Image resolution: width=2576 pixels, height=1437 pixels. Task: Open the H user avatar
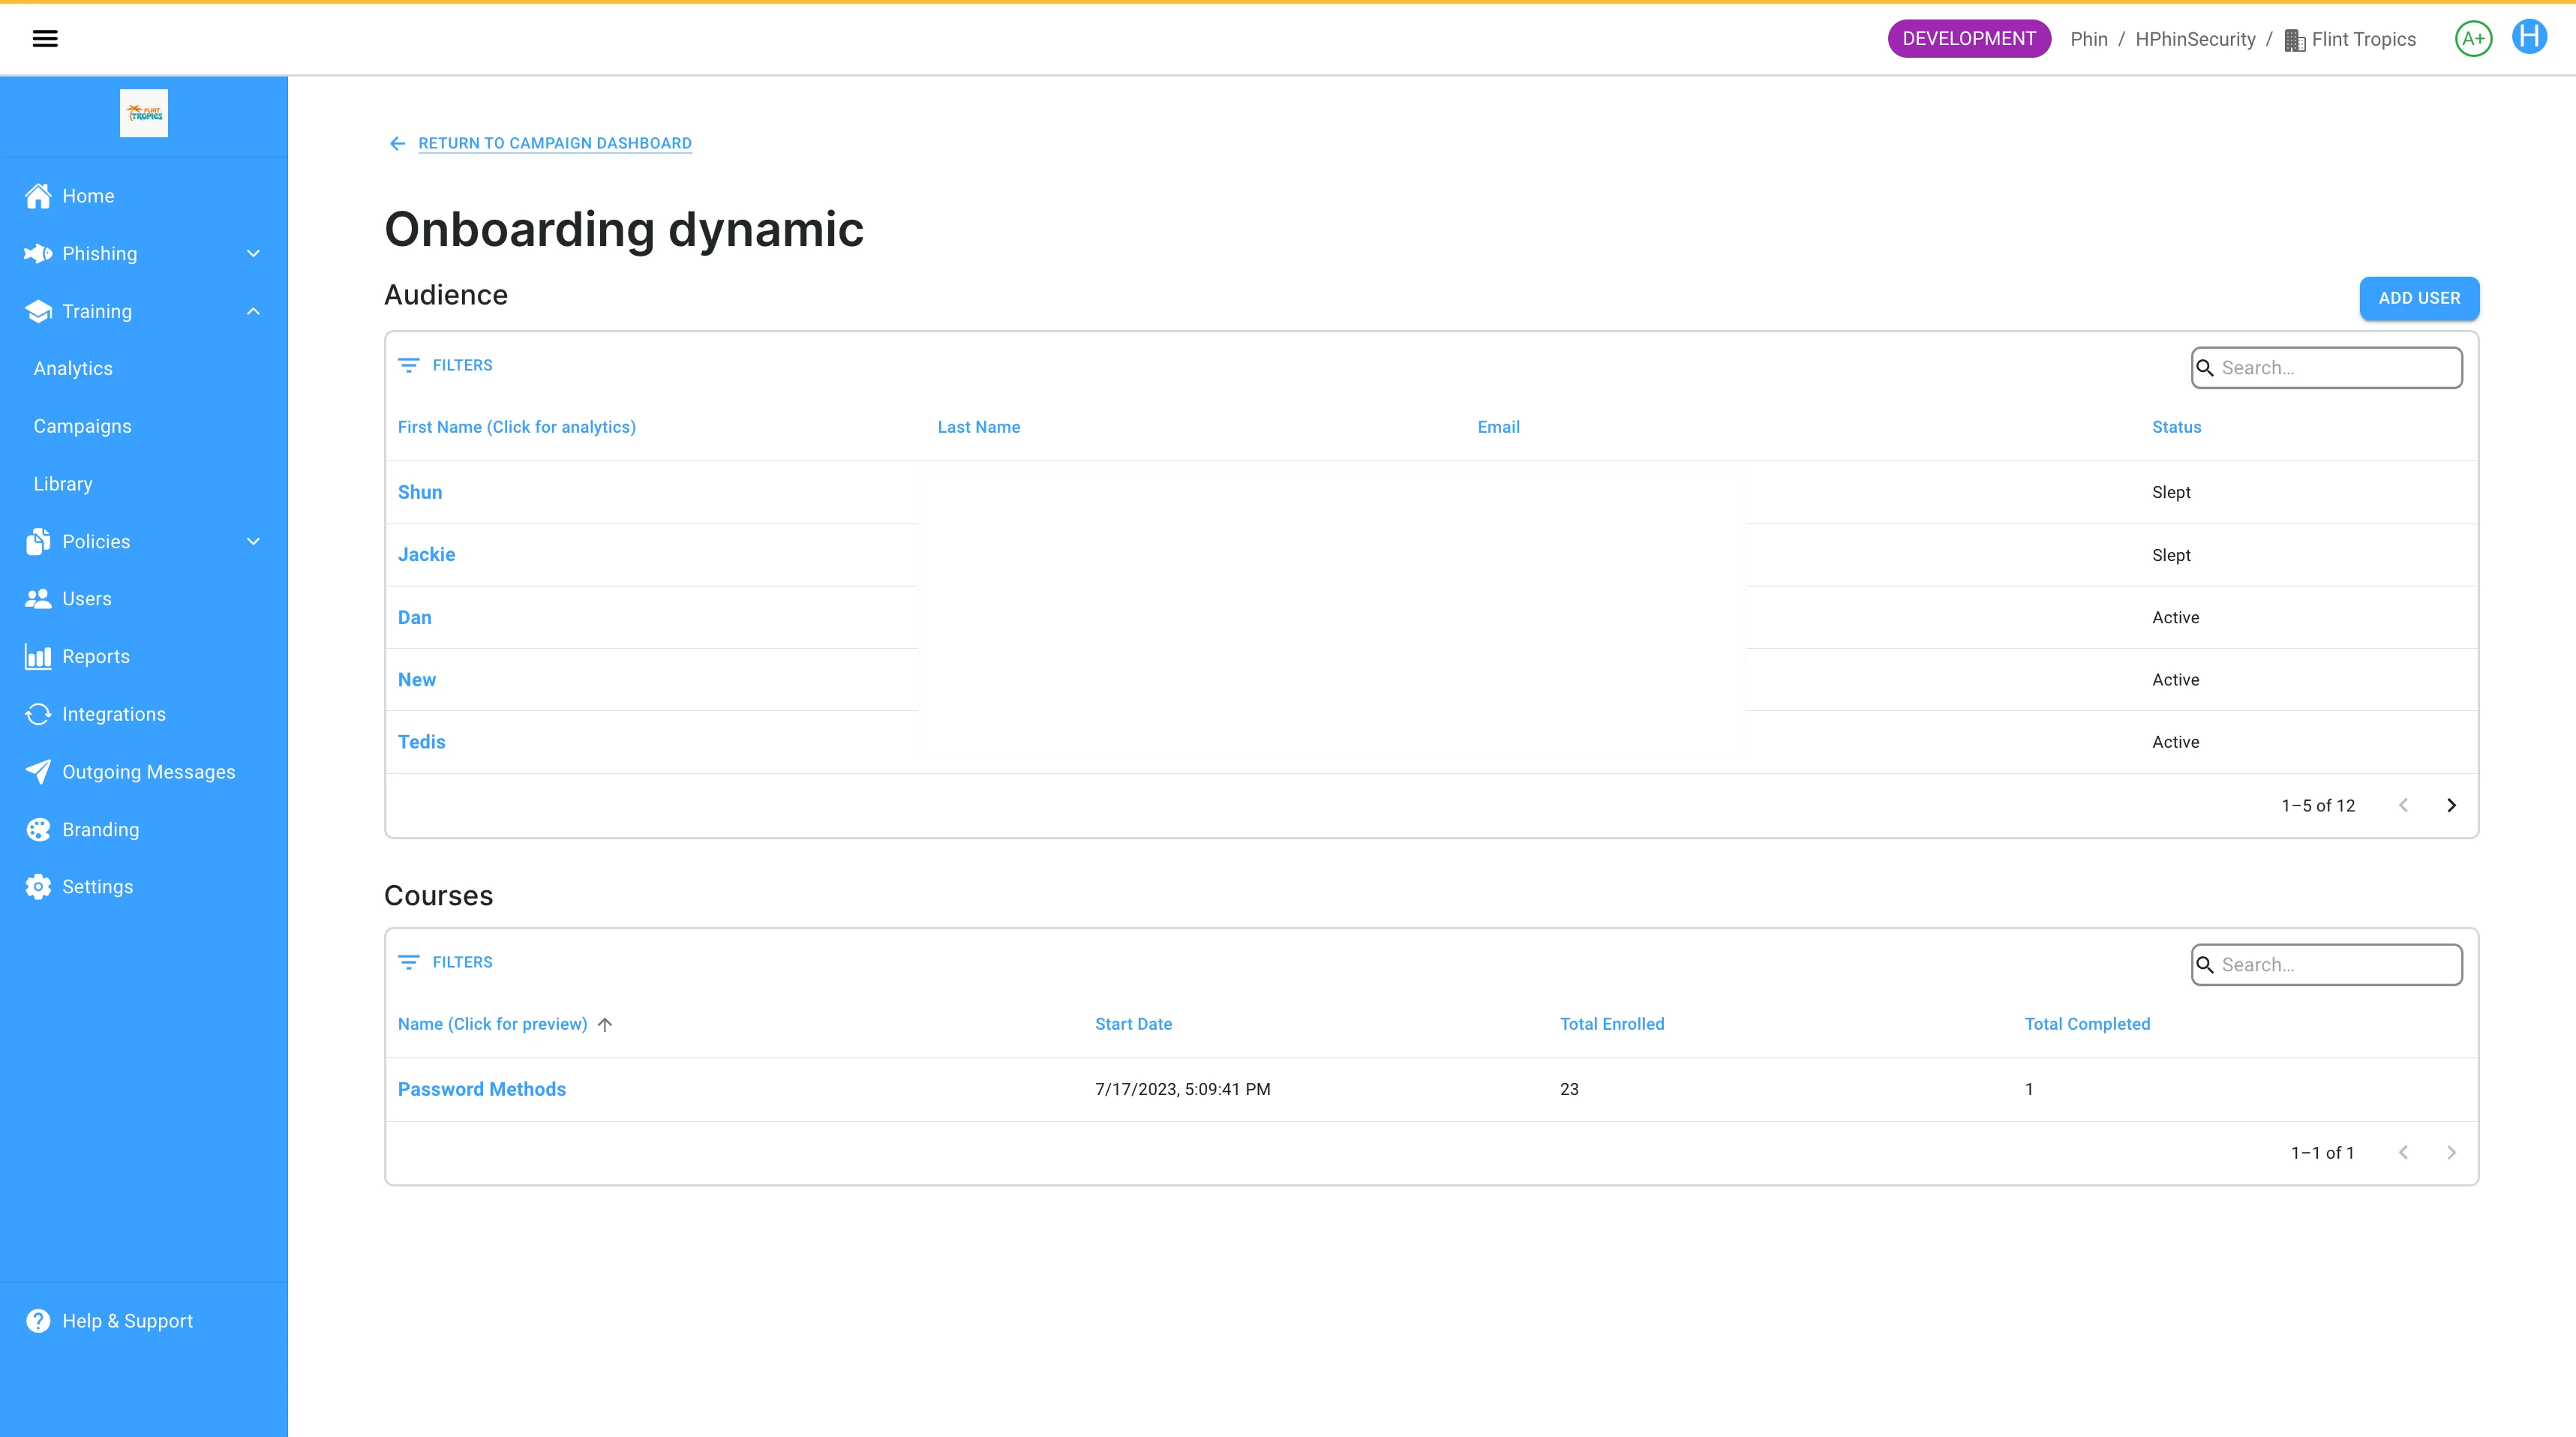[2529, 37]
